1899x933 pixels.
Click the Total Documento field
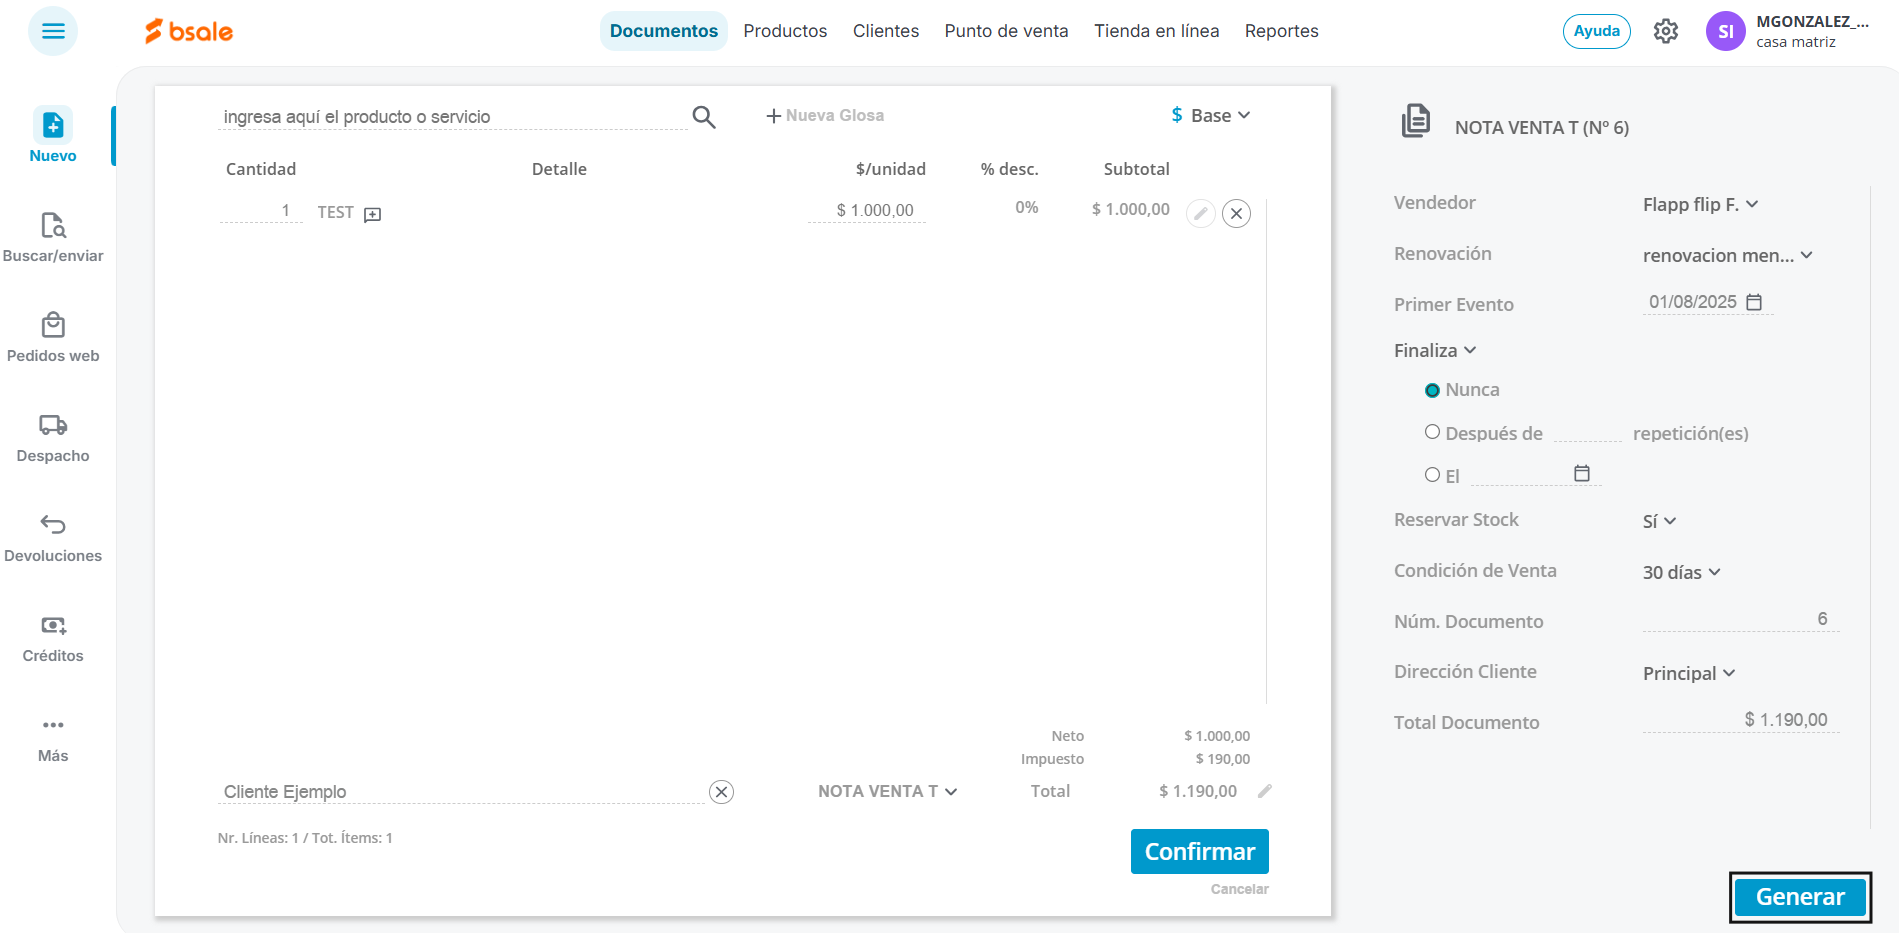coord(1740,721)
